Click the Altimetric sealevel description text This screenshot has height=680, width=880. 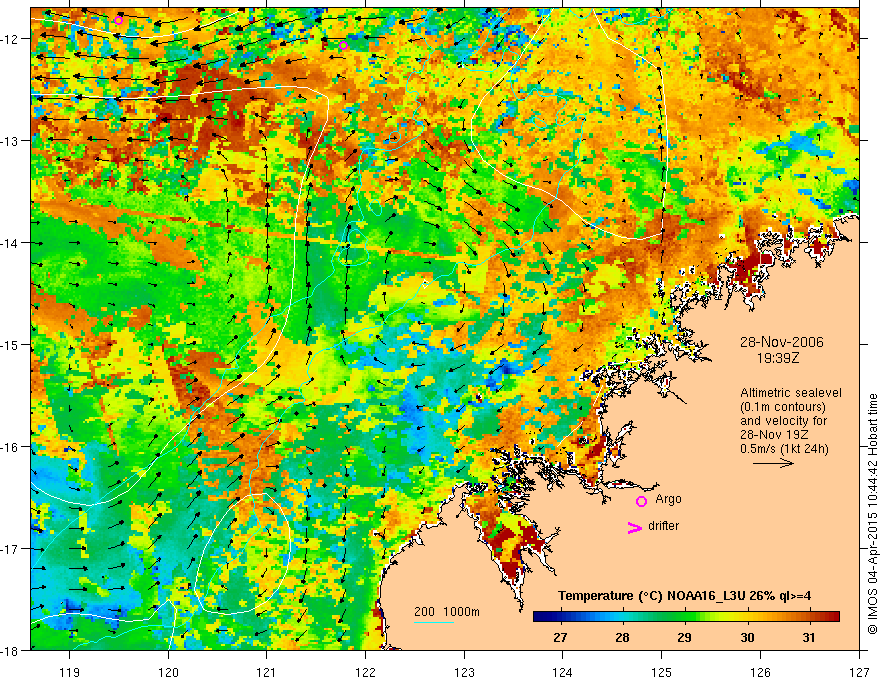pyautogui.click(x=790, y=420)
